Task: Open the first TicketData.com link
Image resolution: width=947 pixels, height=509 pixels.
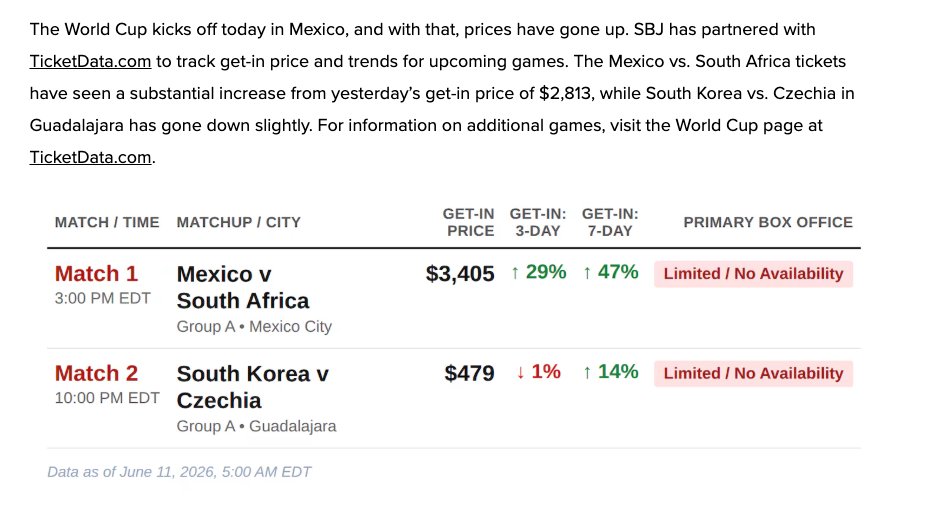Action: tap(90, 62)
